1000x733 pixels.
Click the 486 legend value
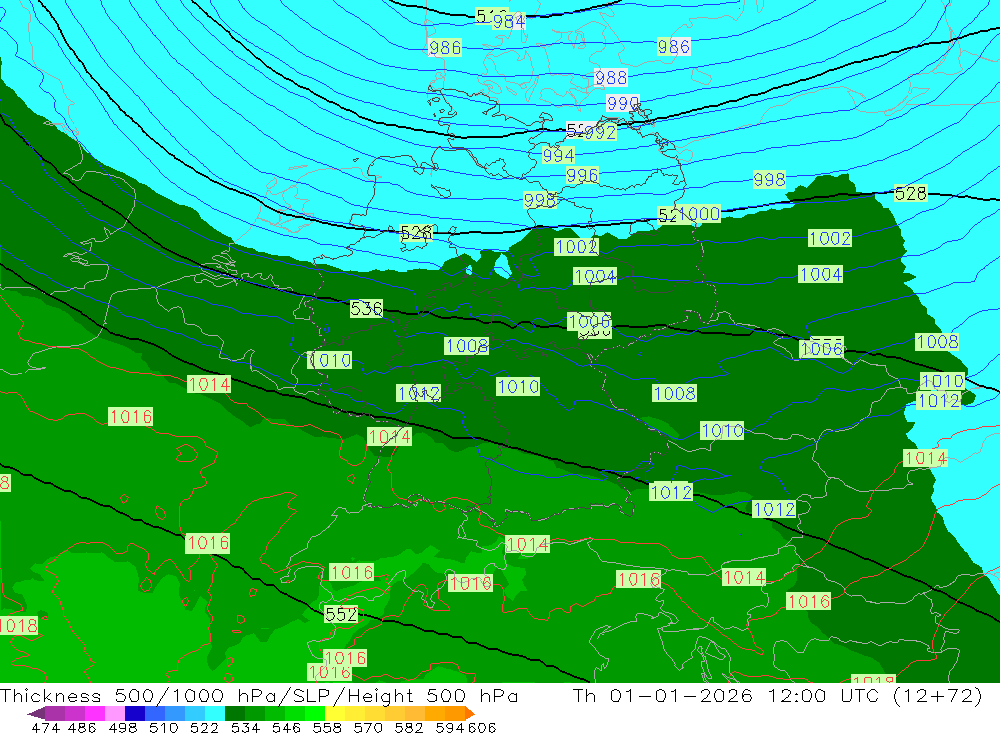coord(82,727)
